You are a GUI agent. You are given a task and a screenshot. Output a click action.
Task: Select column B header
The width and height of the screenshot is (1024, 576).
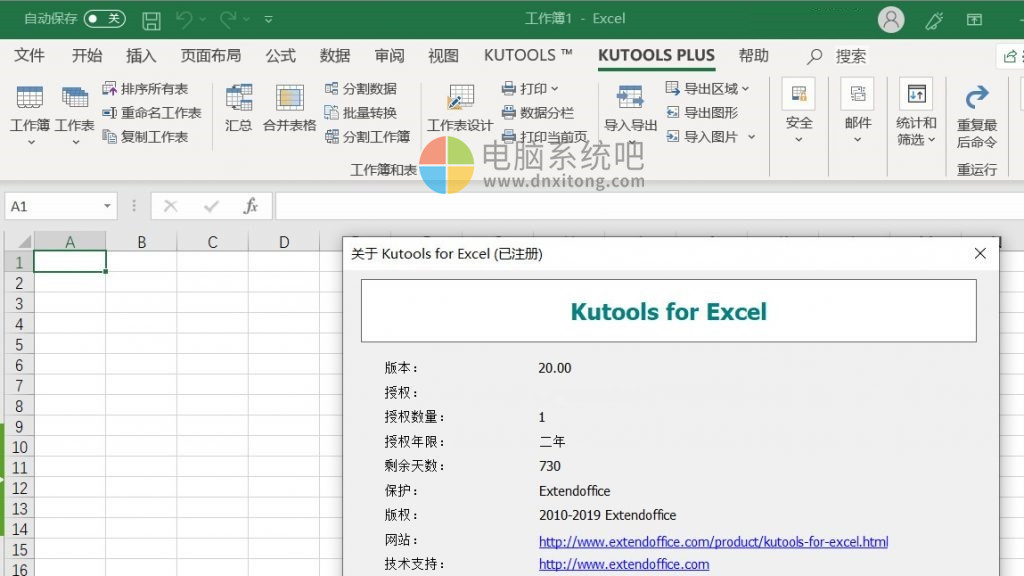tap(141, 242)
